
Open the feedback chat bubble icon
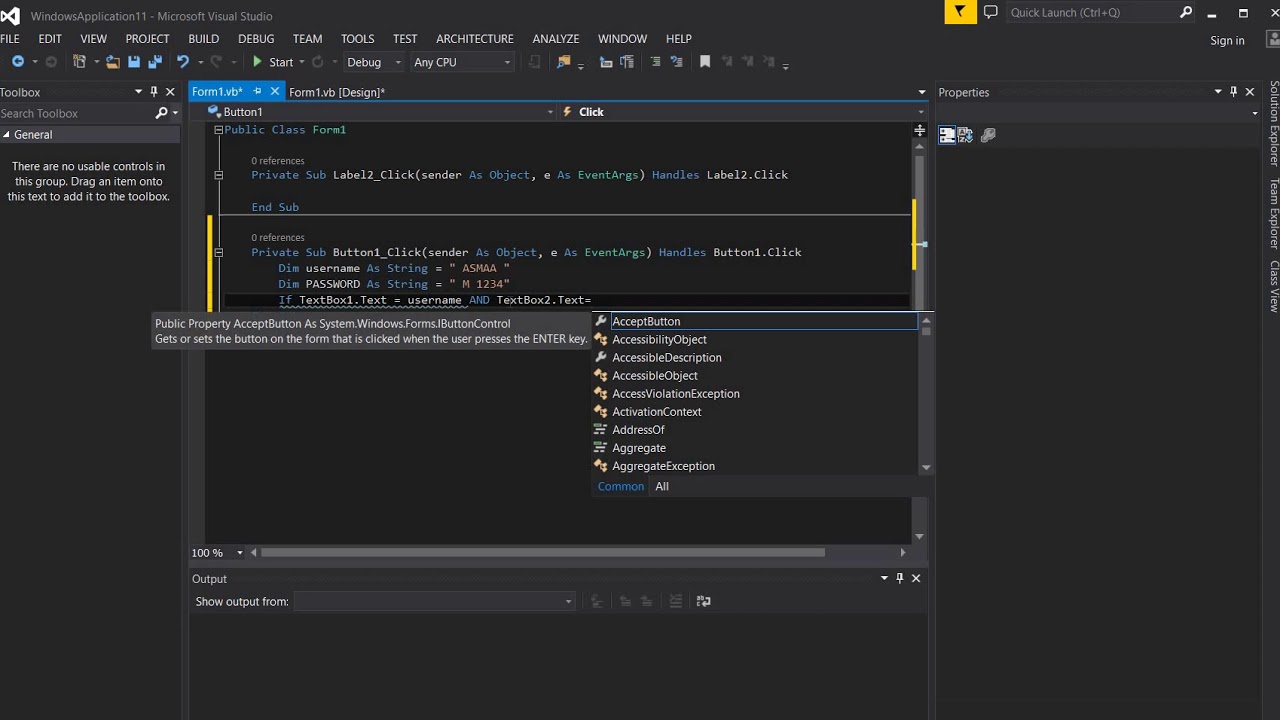point(991,12)
